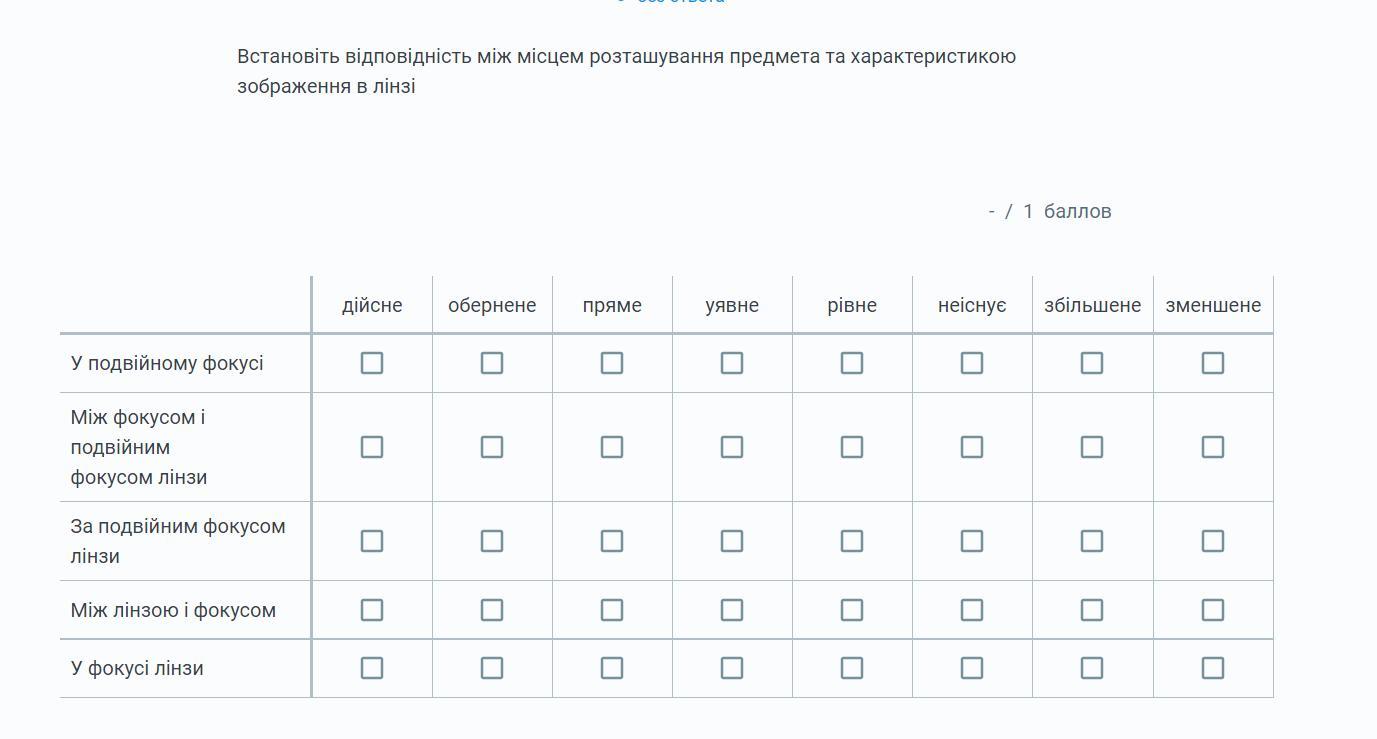Tick 'обернене' for 'За подвійним фокусом лінзи'
Viewport: 1377px width, 739px height.
pyautogui.click(x=491, y=541)
